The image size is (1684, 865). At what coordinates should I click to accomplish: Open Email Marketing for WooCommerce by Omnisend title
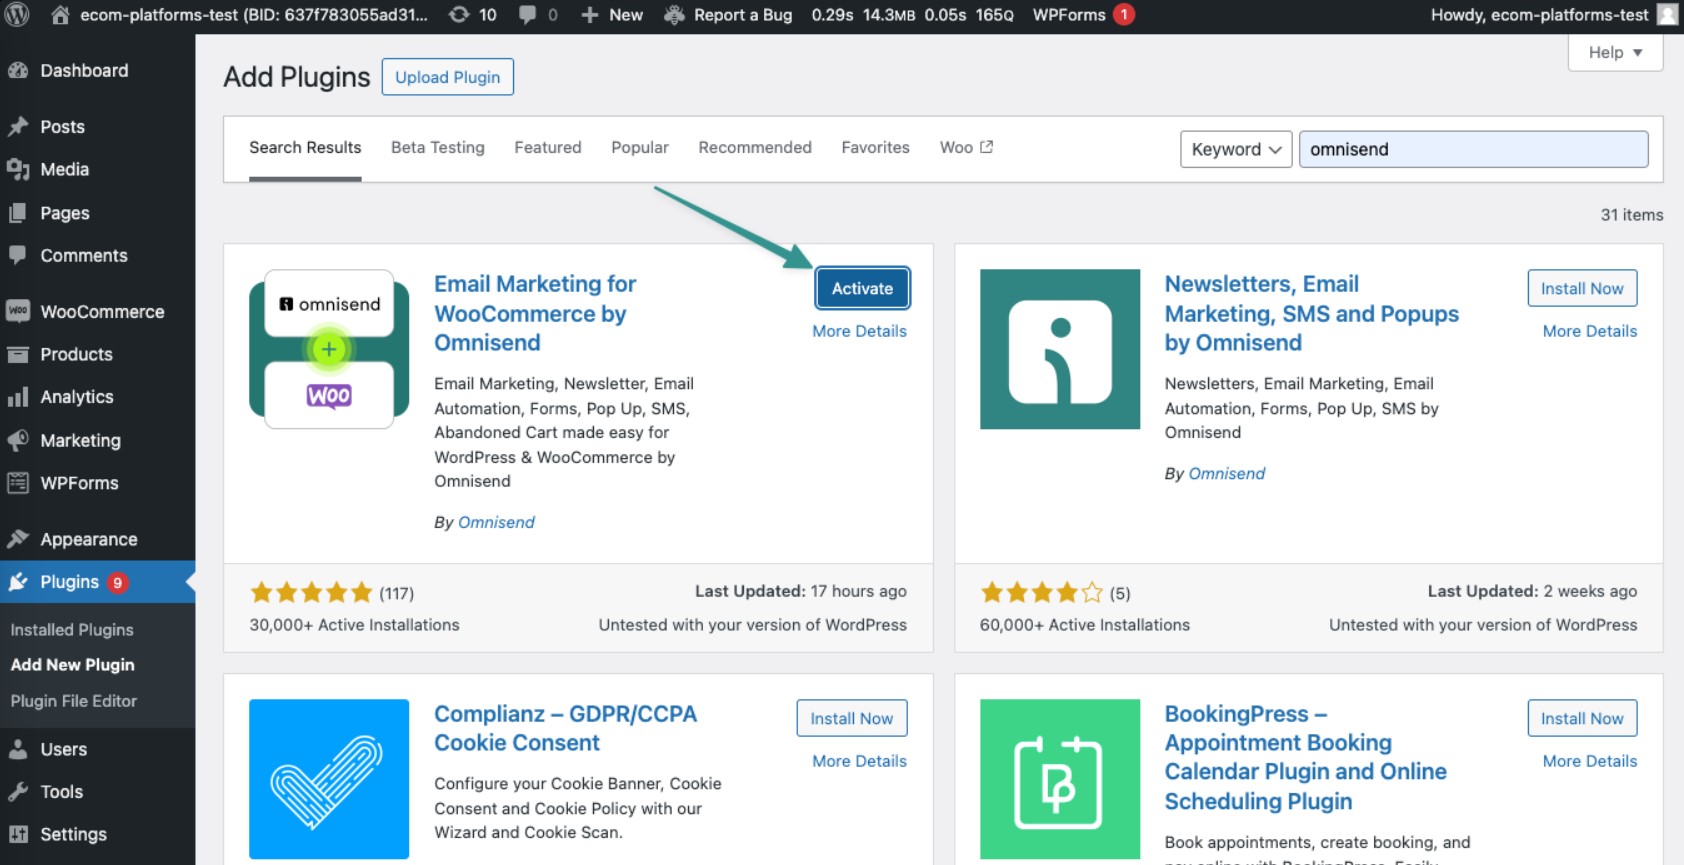point(535,313)
